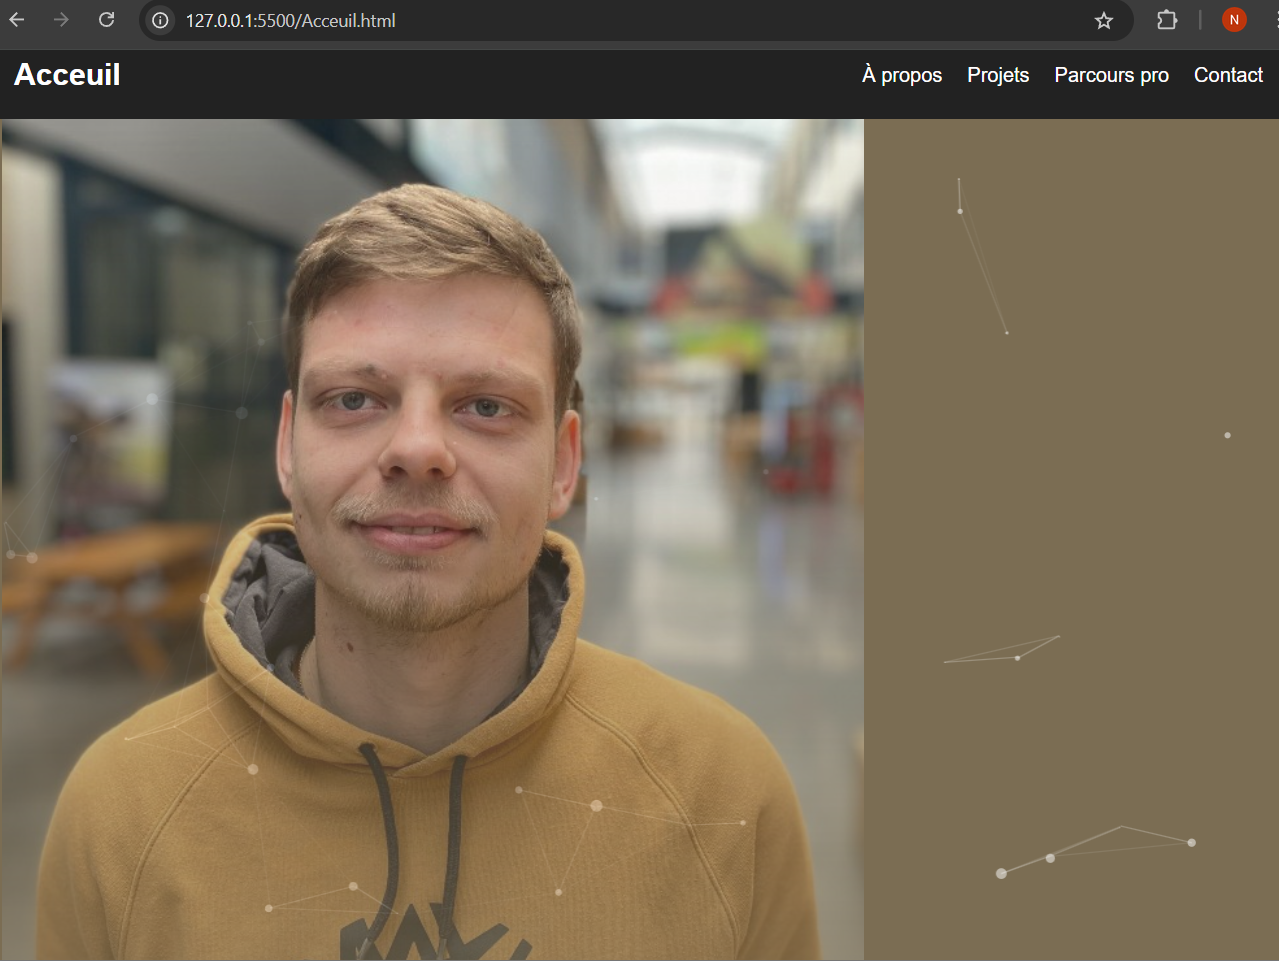
Task: Click the Acceuil site title
Action: click(x=67, y=75)
